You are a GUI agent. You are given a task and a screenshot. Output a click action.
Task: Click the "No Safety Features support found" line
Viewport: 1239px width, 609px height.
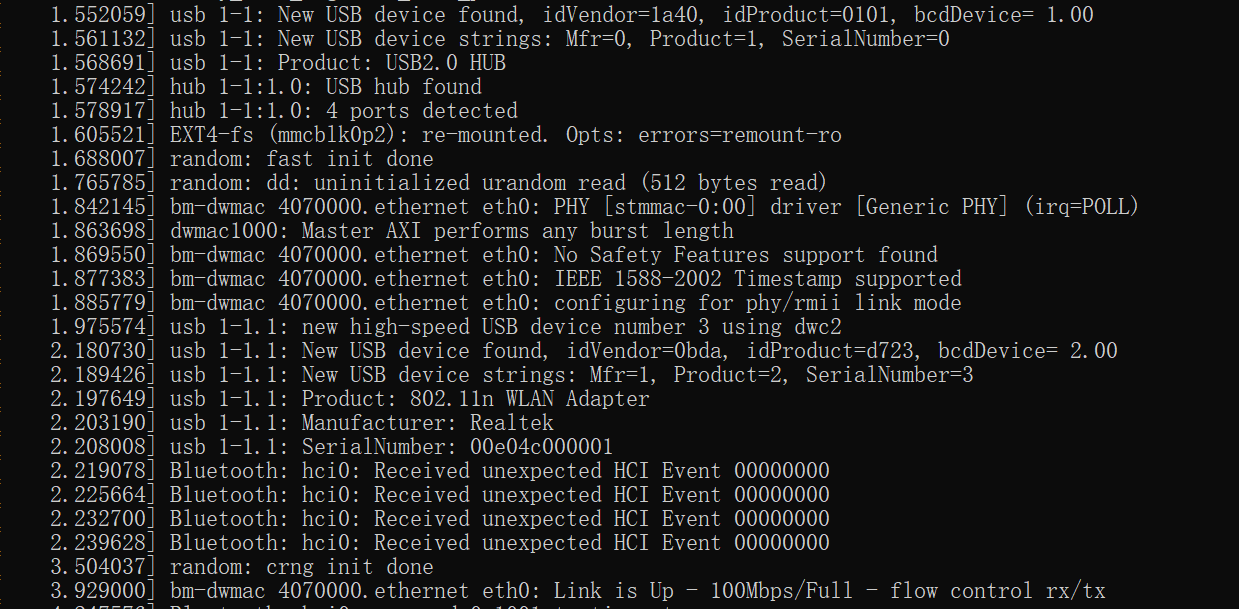click(494, 255)
